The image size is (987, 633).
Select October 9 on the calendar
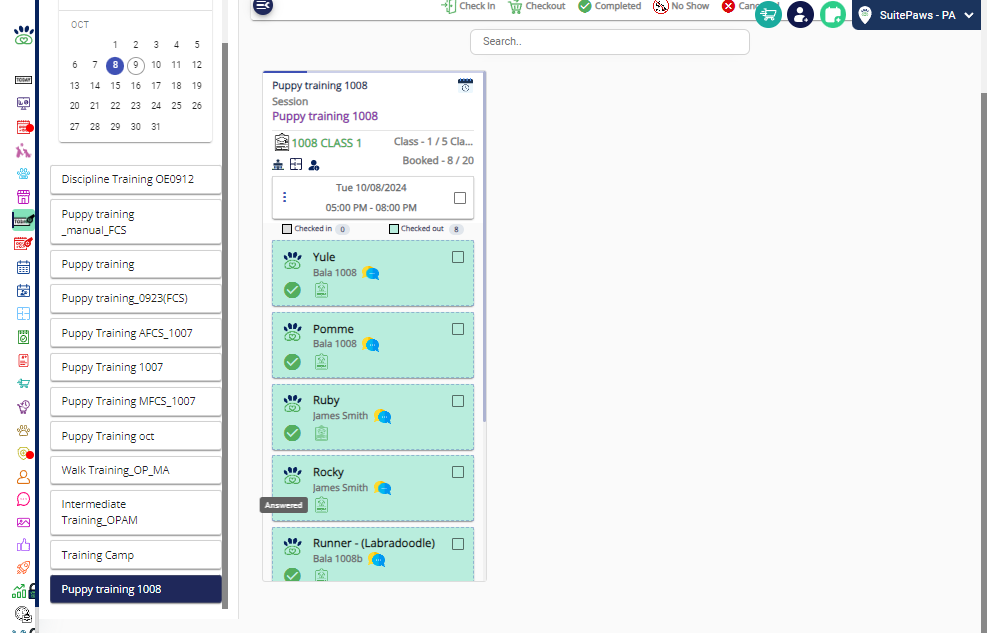pos(135,65)
